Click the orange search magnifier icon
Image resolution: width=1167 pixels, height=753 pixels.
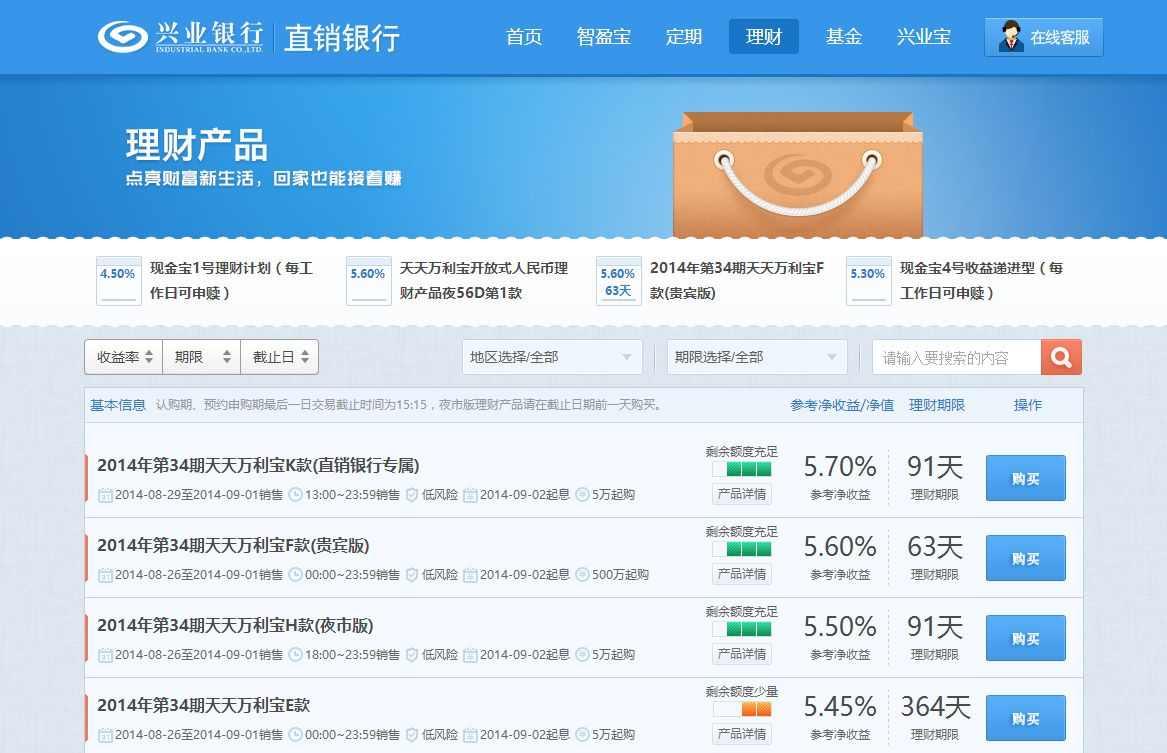1061,358
